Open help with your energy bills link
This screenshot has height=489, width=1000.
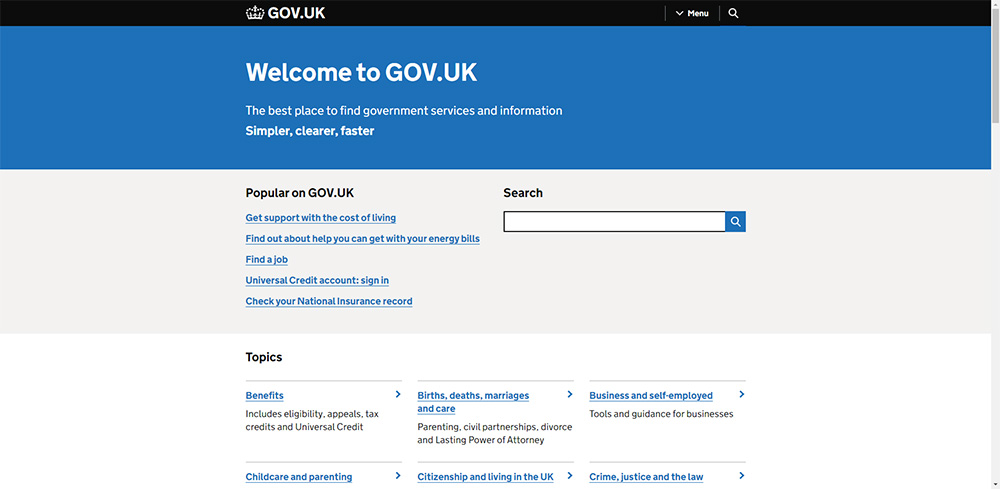(362, 239)
